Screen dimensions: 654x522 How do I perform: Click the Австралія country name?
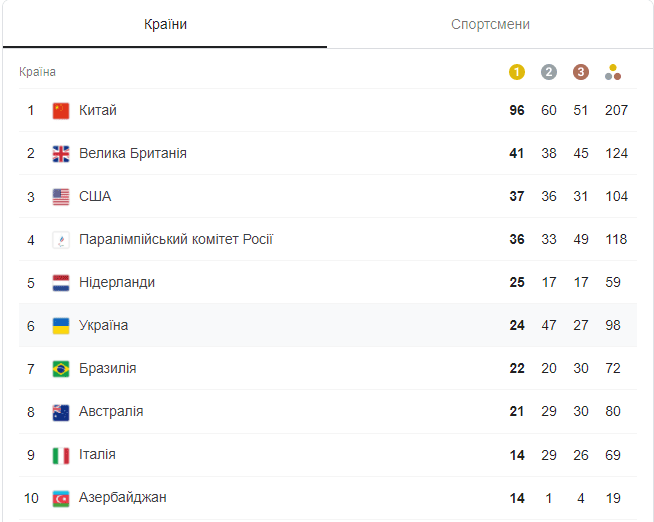(111, 411)
